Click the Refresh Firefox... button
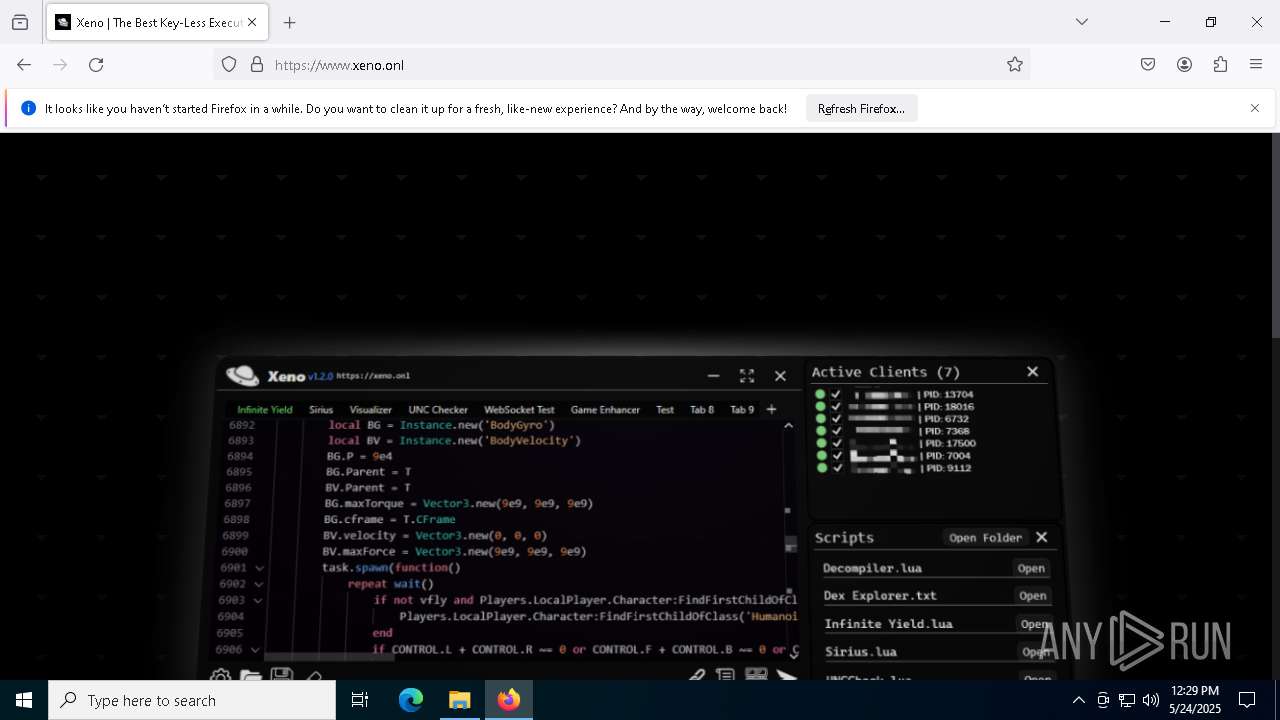This screenshot has height=720, width=1280. click(x=861, y=108)
